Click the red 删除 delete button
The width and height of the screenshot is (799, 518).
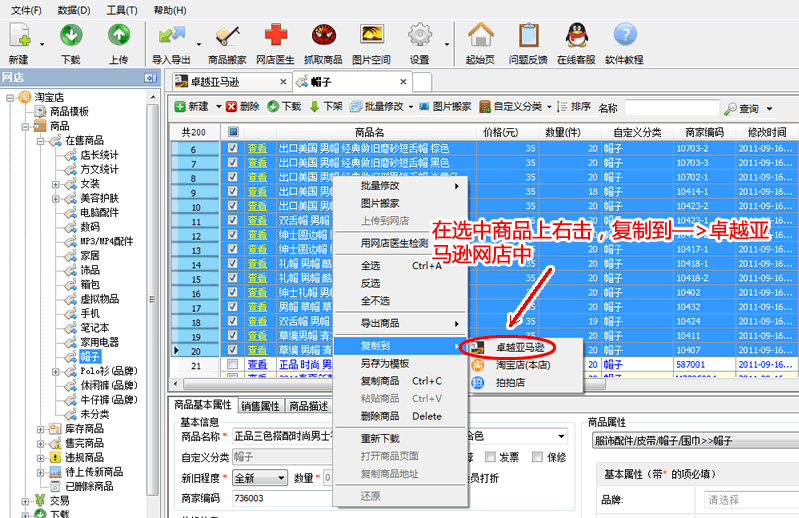point(243,106)
